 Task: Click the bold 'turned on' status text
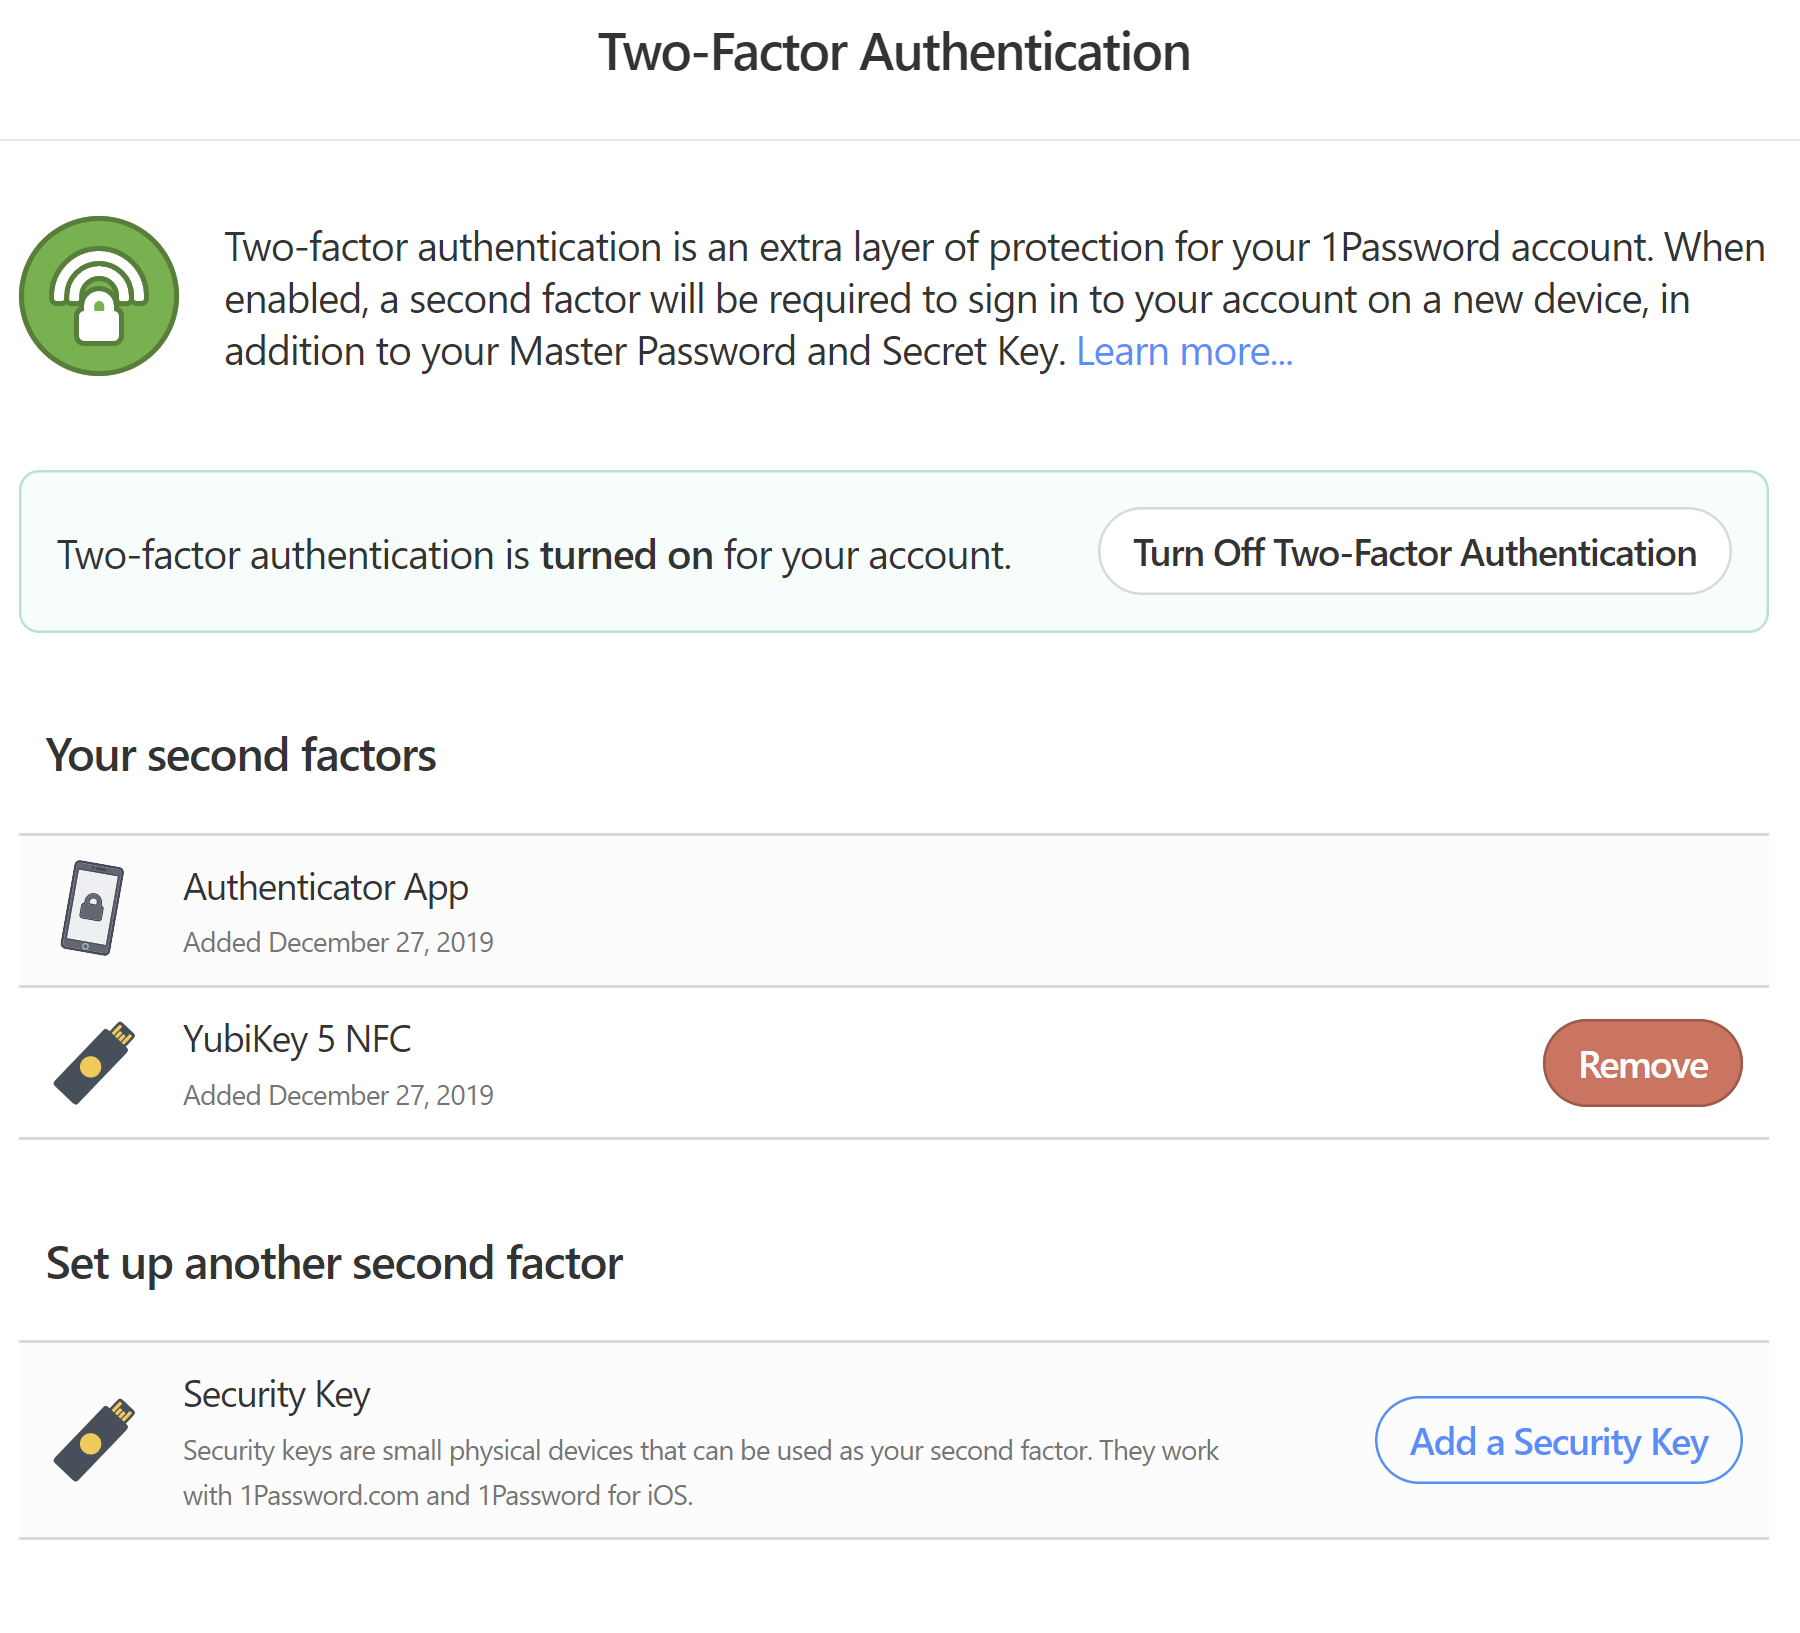(626, 555)
